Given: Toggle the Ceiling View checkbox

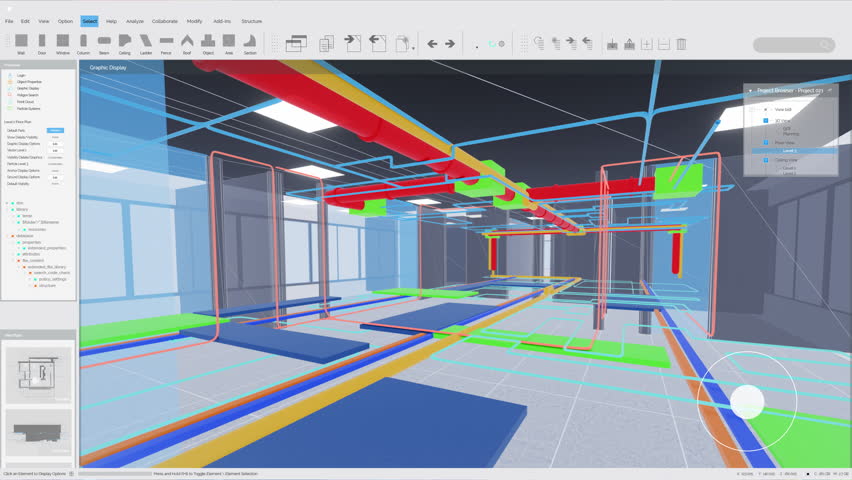Looking at the screenshot, I should click(x=766, y=159).
